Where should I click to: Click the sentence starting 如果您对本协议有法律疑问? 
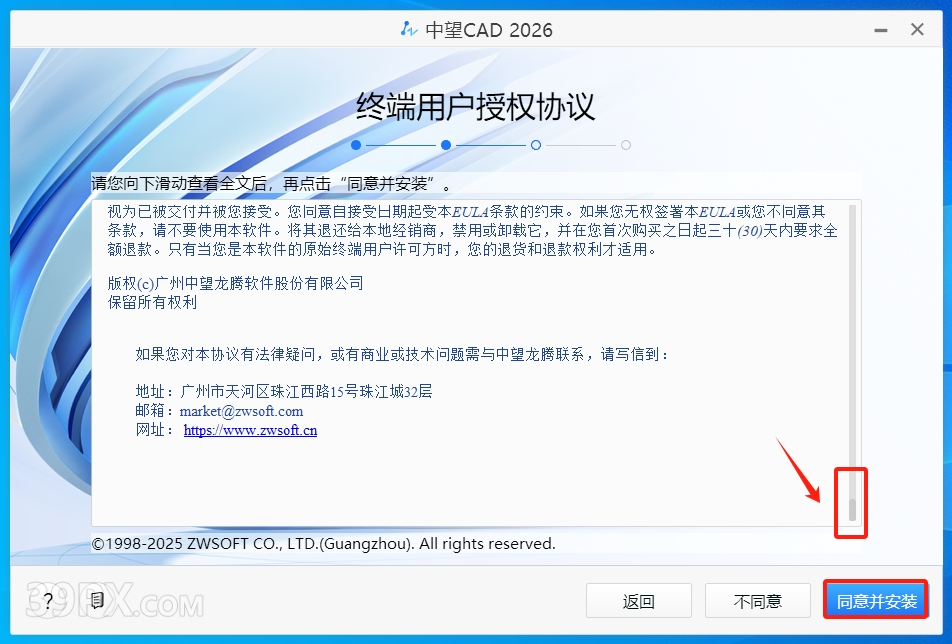point(401,354)
